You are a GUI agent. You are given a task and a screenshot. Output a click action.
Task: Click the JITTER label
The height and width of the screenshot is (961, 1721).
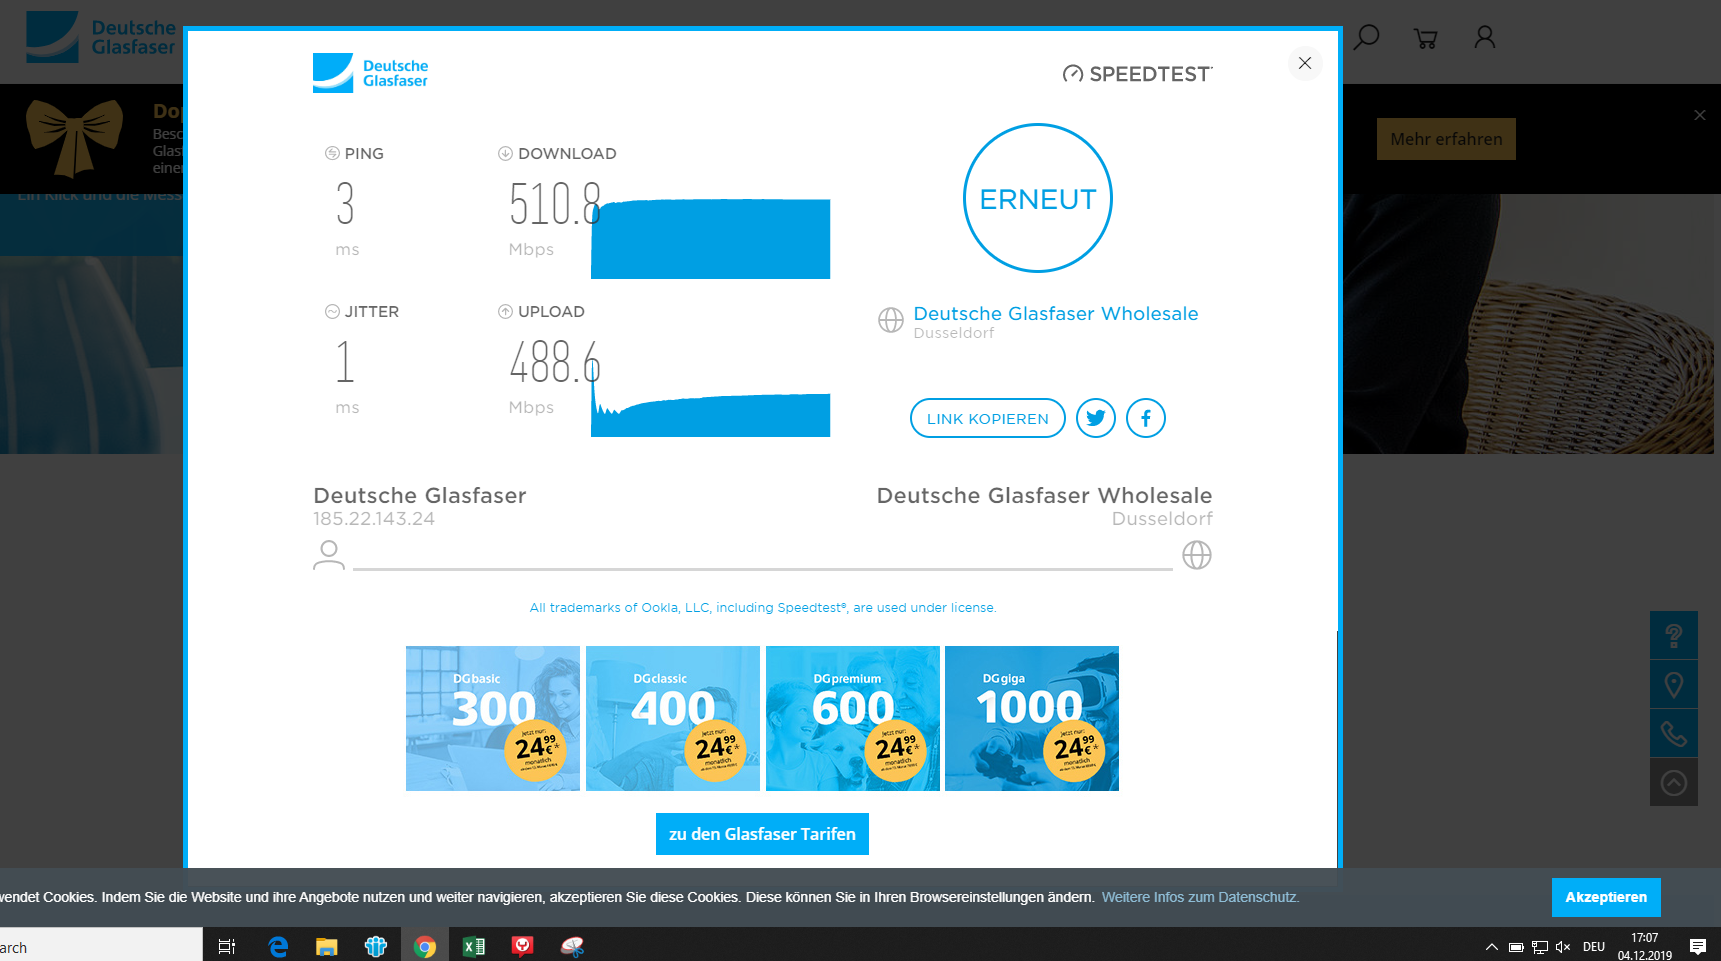pos(372,312)
